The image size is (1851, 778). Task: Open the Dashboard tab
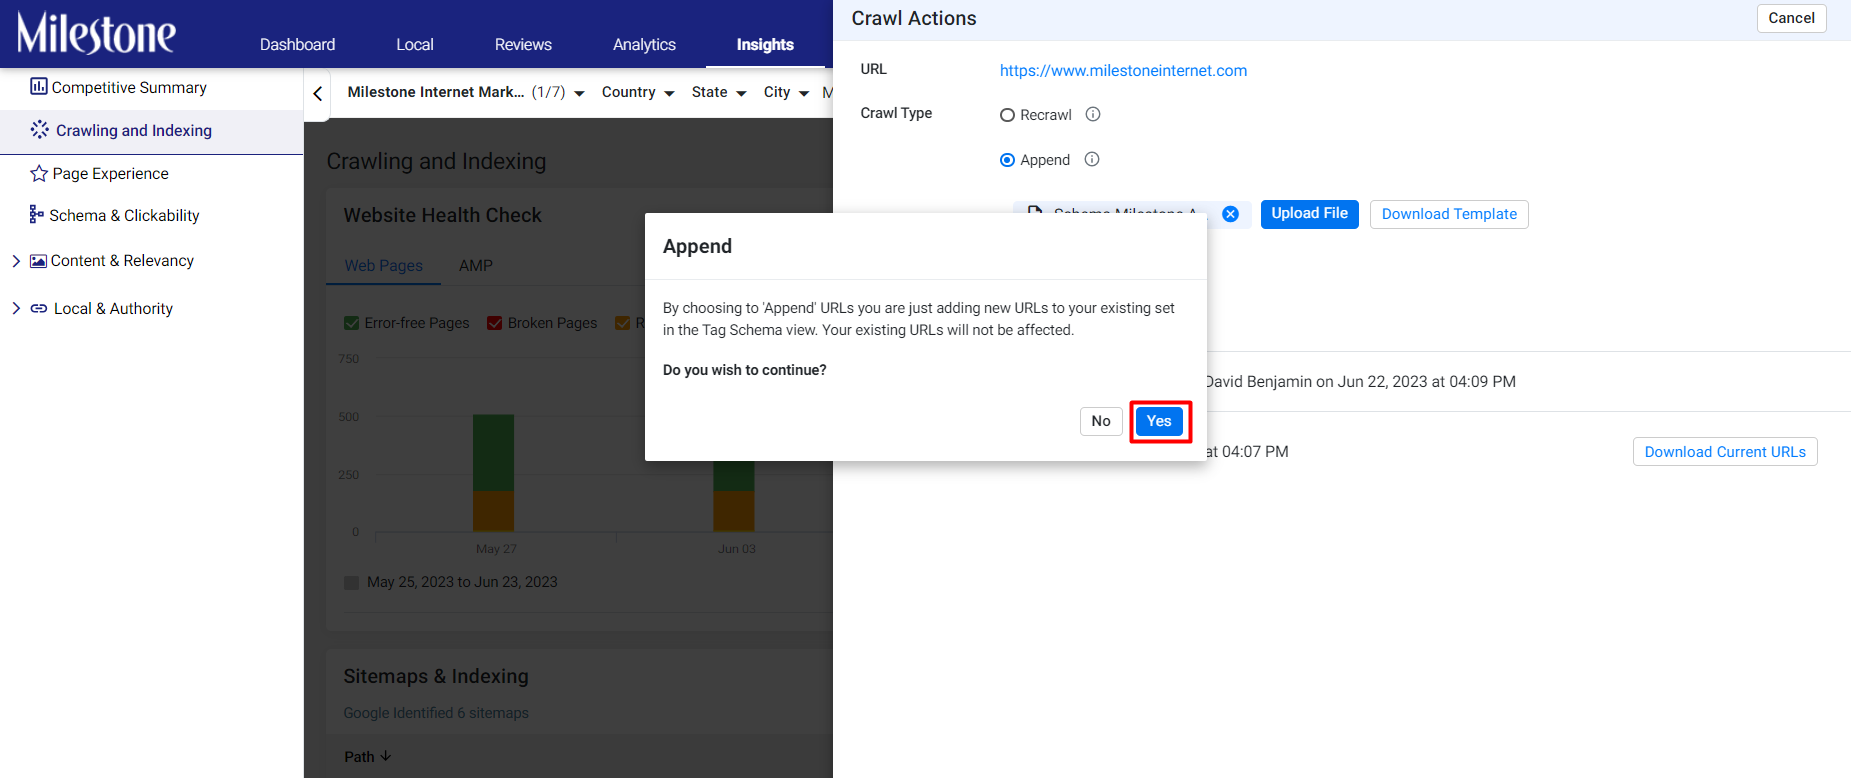297,45
